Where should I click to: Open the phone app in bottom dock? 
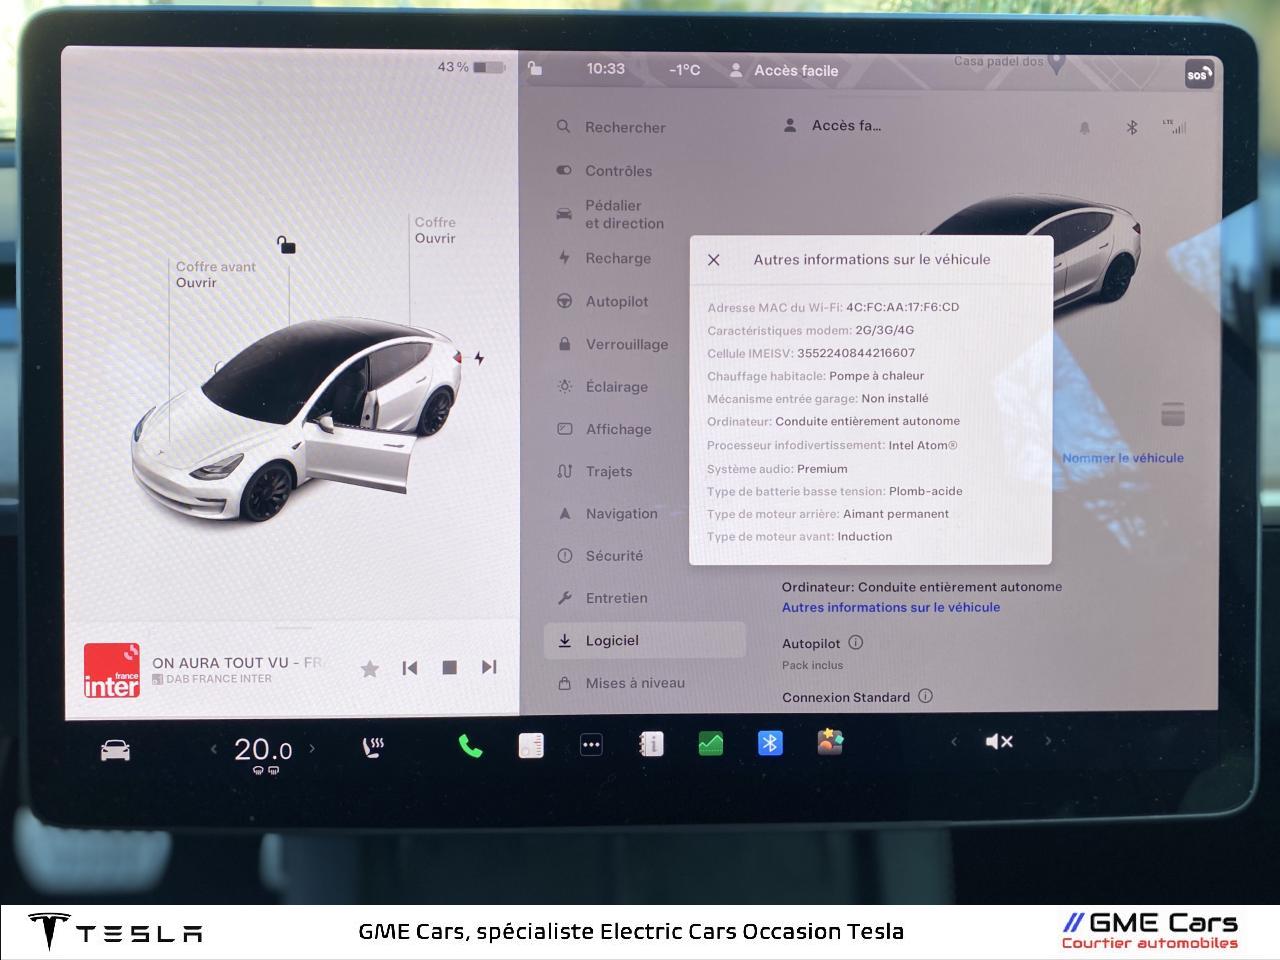coord(470,745)
